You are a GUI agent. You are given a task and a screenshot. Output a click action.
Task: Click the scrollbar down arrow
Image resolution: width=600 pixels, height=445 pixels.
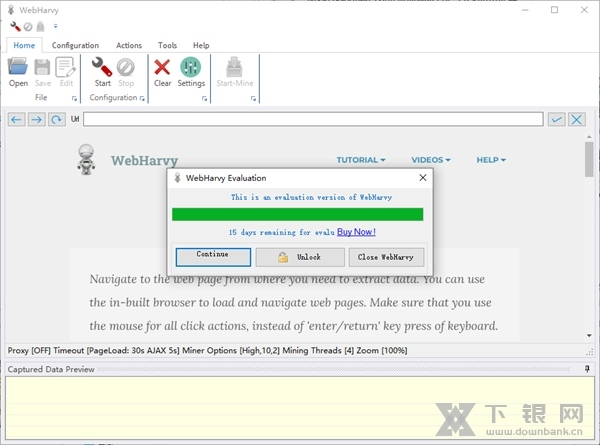(589, 336)
